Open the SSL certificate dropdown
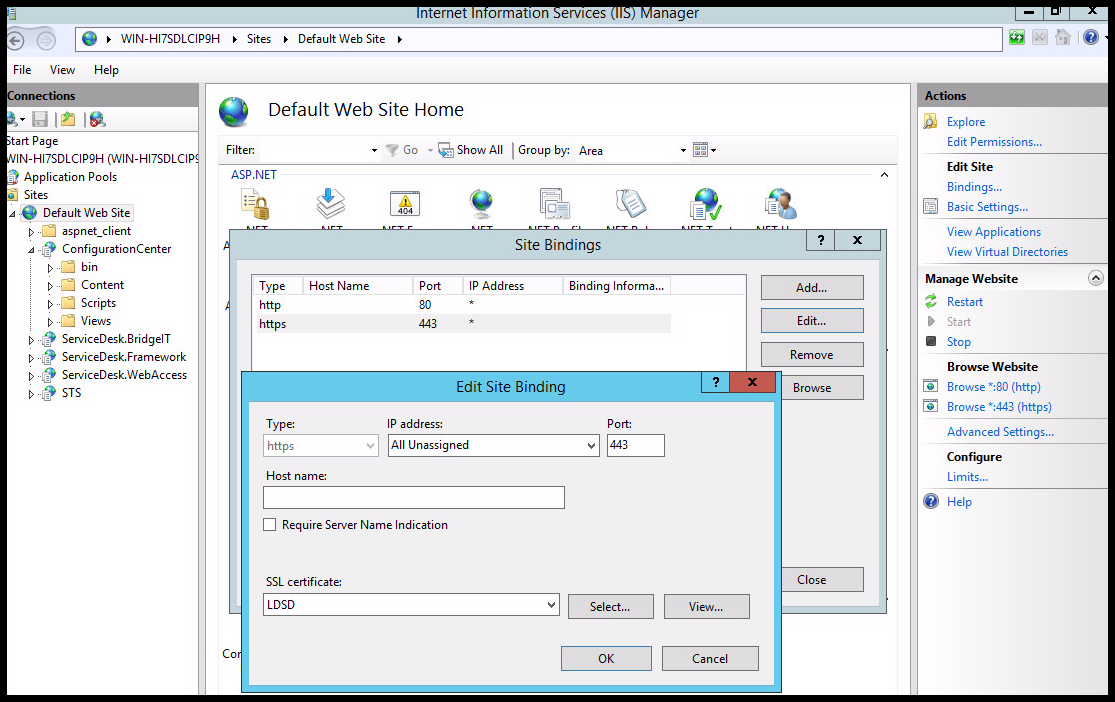This screenshot has height=702, width=1115. pos(550,606)
